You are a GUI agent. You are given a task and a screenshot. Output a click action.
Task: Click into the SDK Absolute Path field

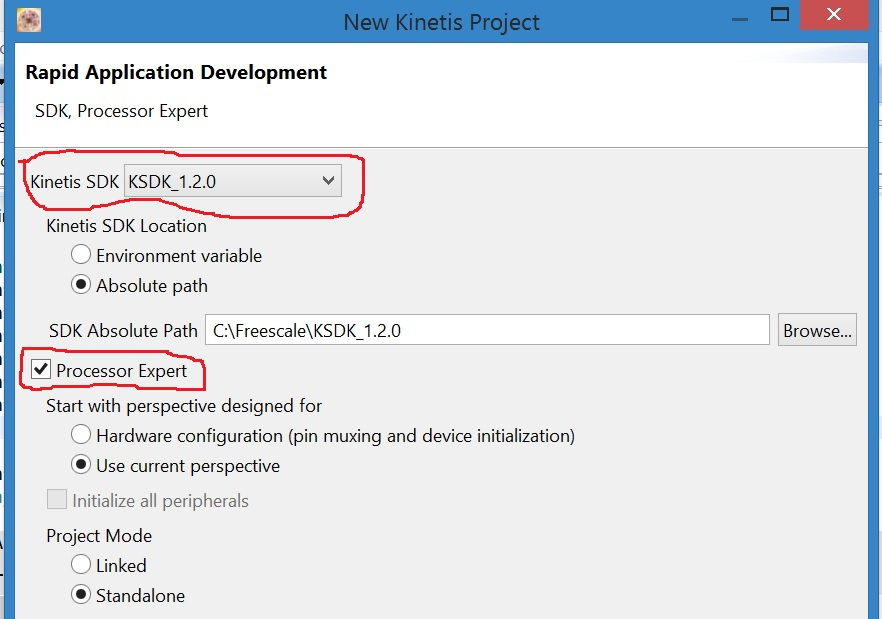487,330
